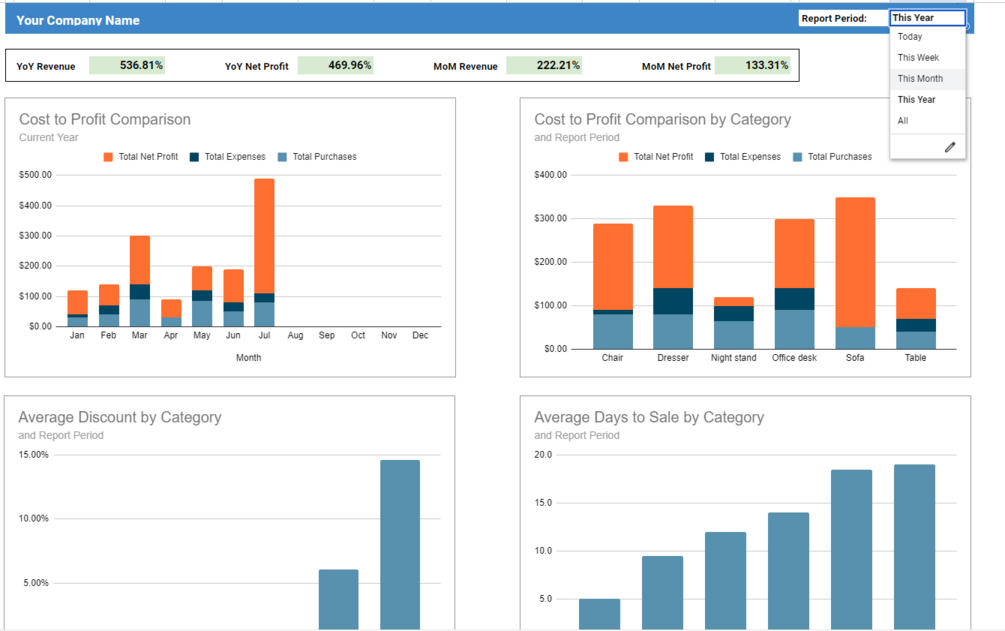The height and width of the screenshot is (631, 1005).
Task: Click the "Average Days to Sale by Category" title
Action: (649, 417)
